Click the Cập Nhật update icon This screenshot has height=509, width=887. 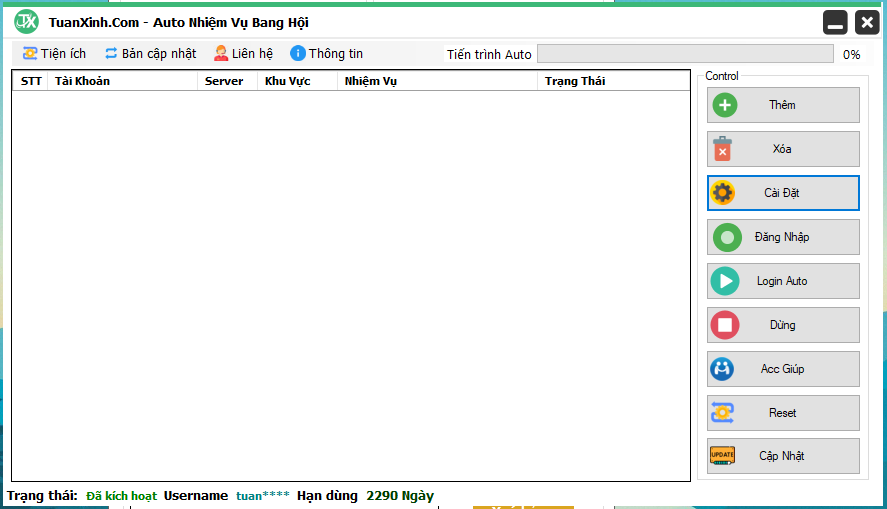pyautogui.click(x=722, y=456)
